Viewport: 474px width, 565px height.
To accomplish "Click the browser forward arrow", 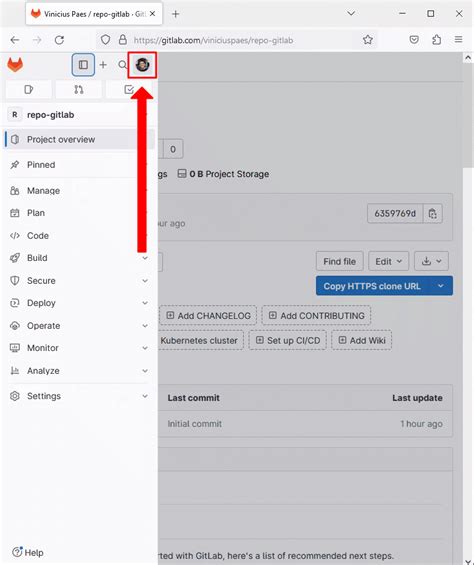I will pos(37,40).
